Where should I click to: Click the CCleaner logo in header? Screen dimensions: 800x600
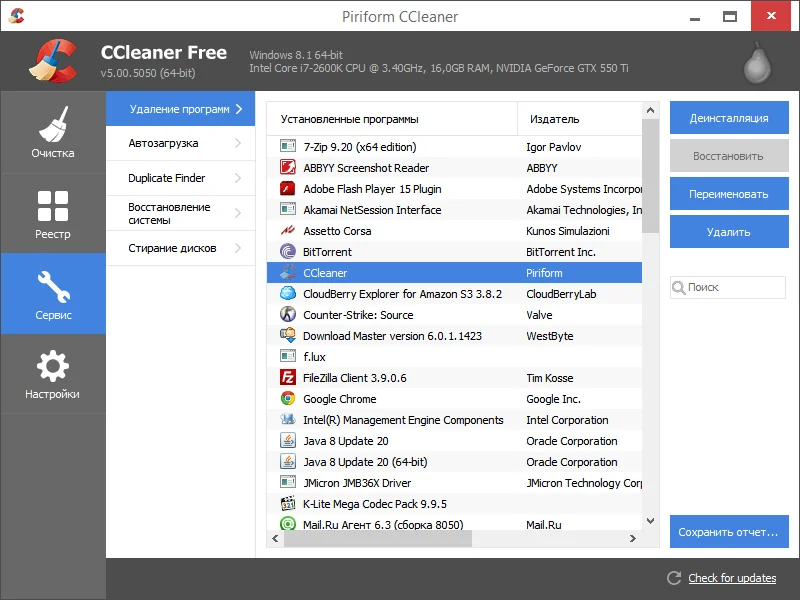click(53, 61)
